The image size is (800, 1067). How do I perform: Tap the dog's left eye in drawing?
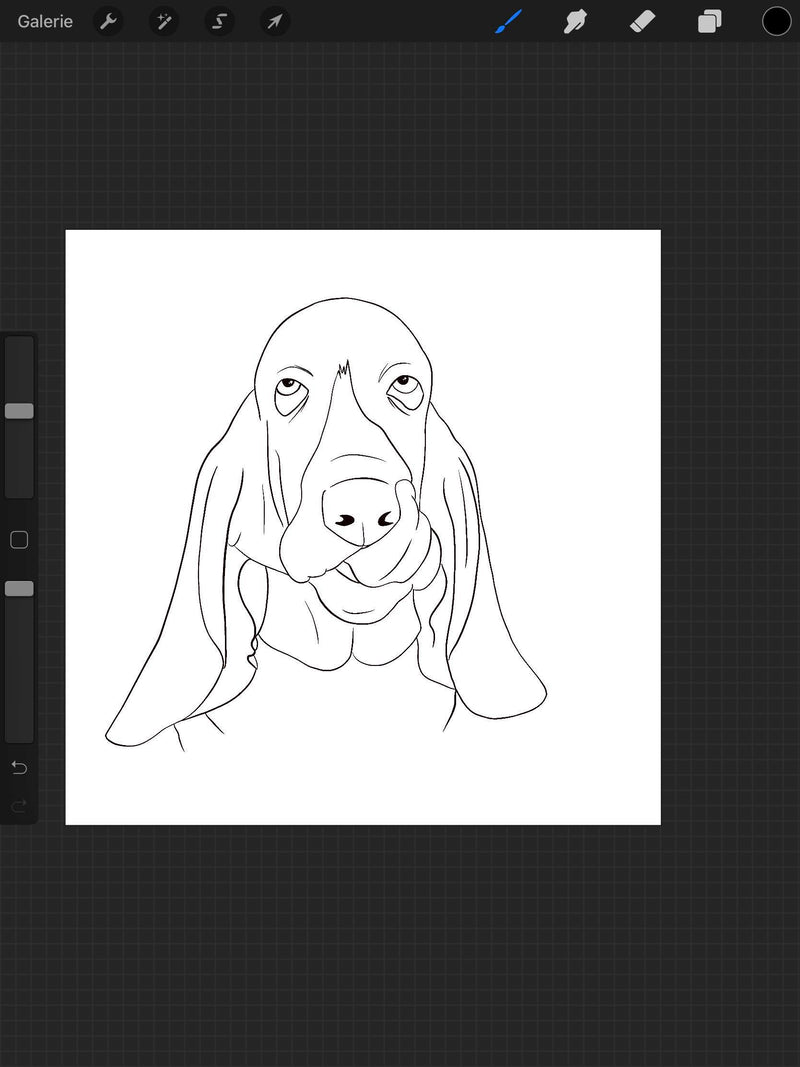point(288,385)
